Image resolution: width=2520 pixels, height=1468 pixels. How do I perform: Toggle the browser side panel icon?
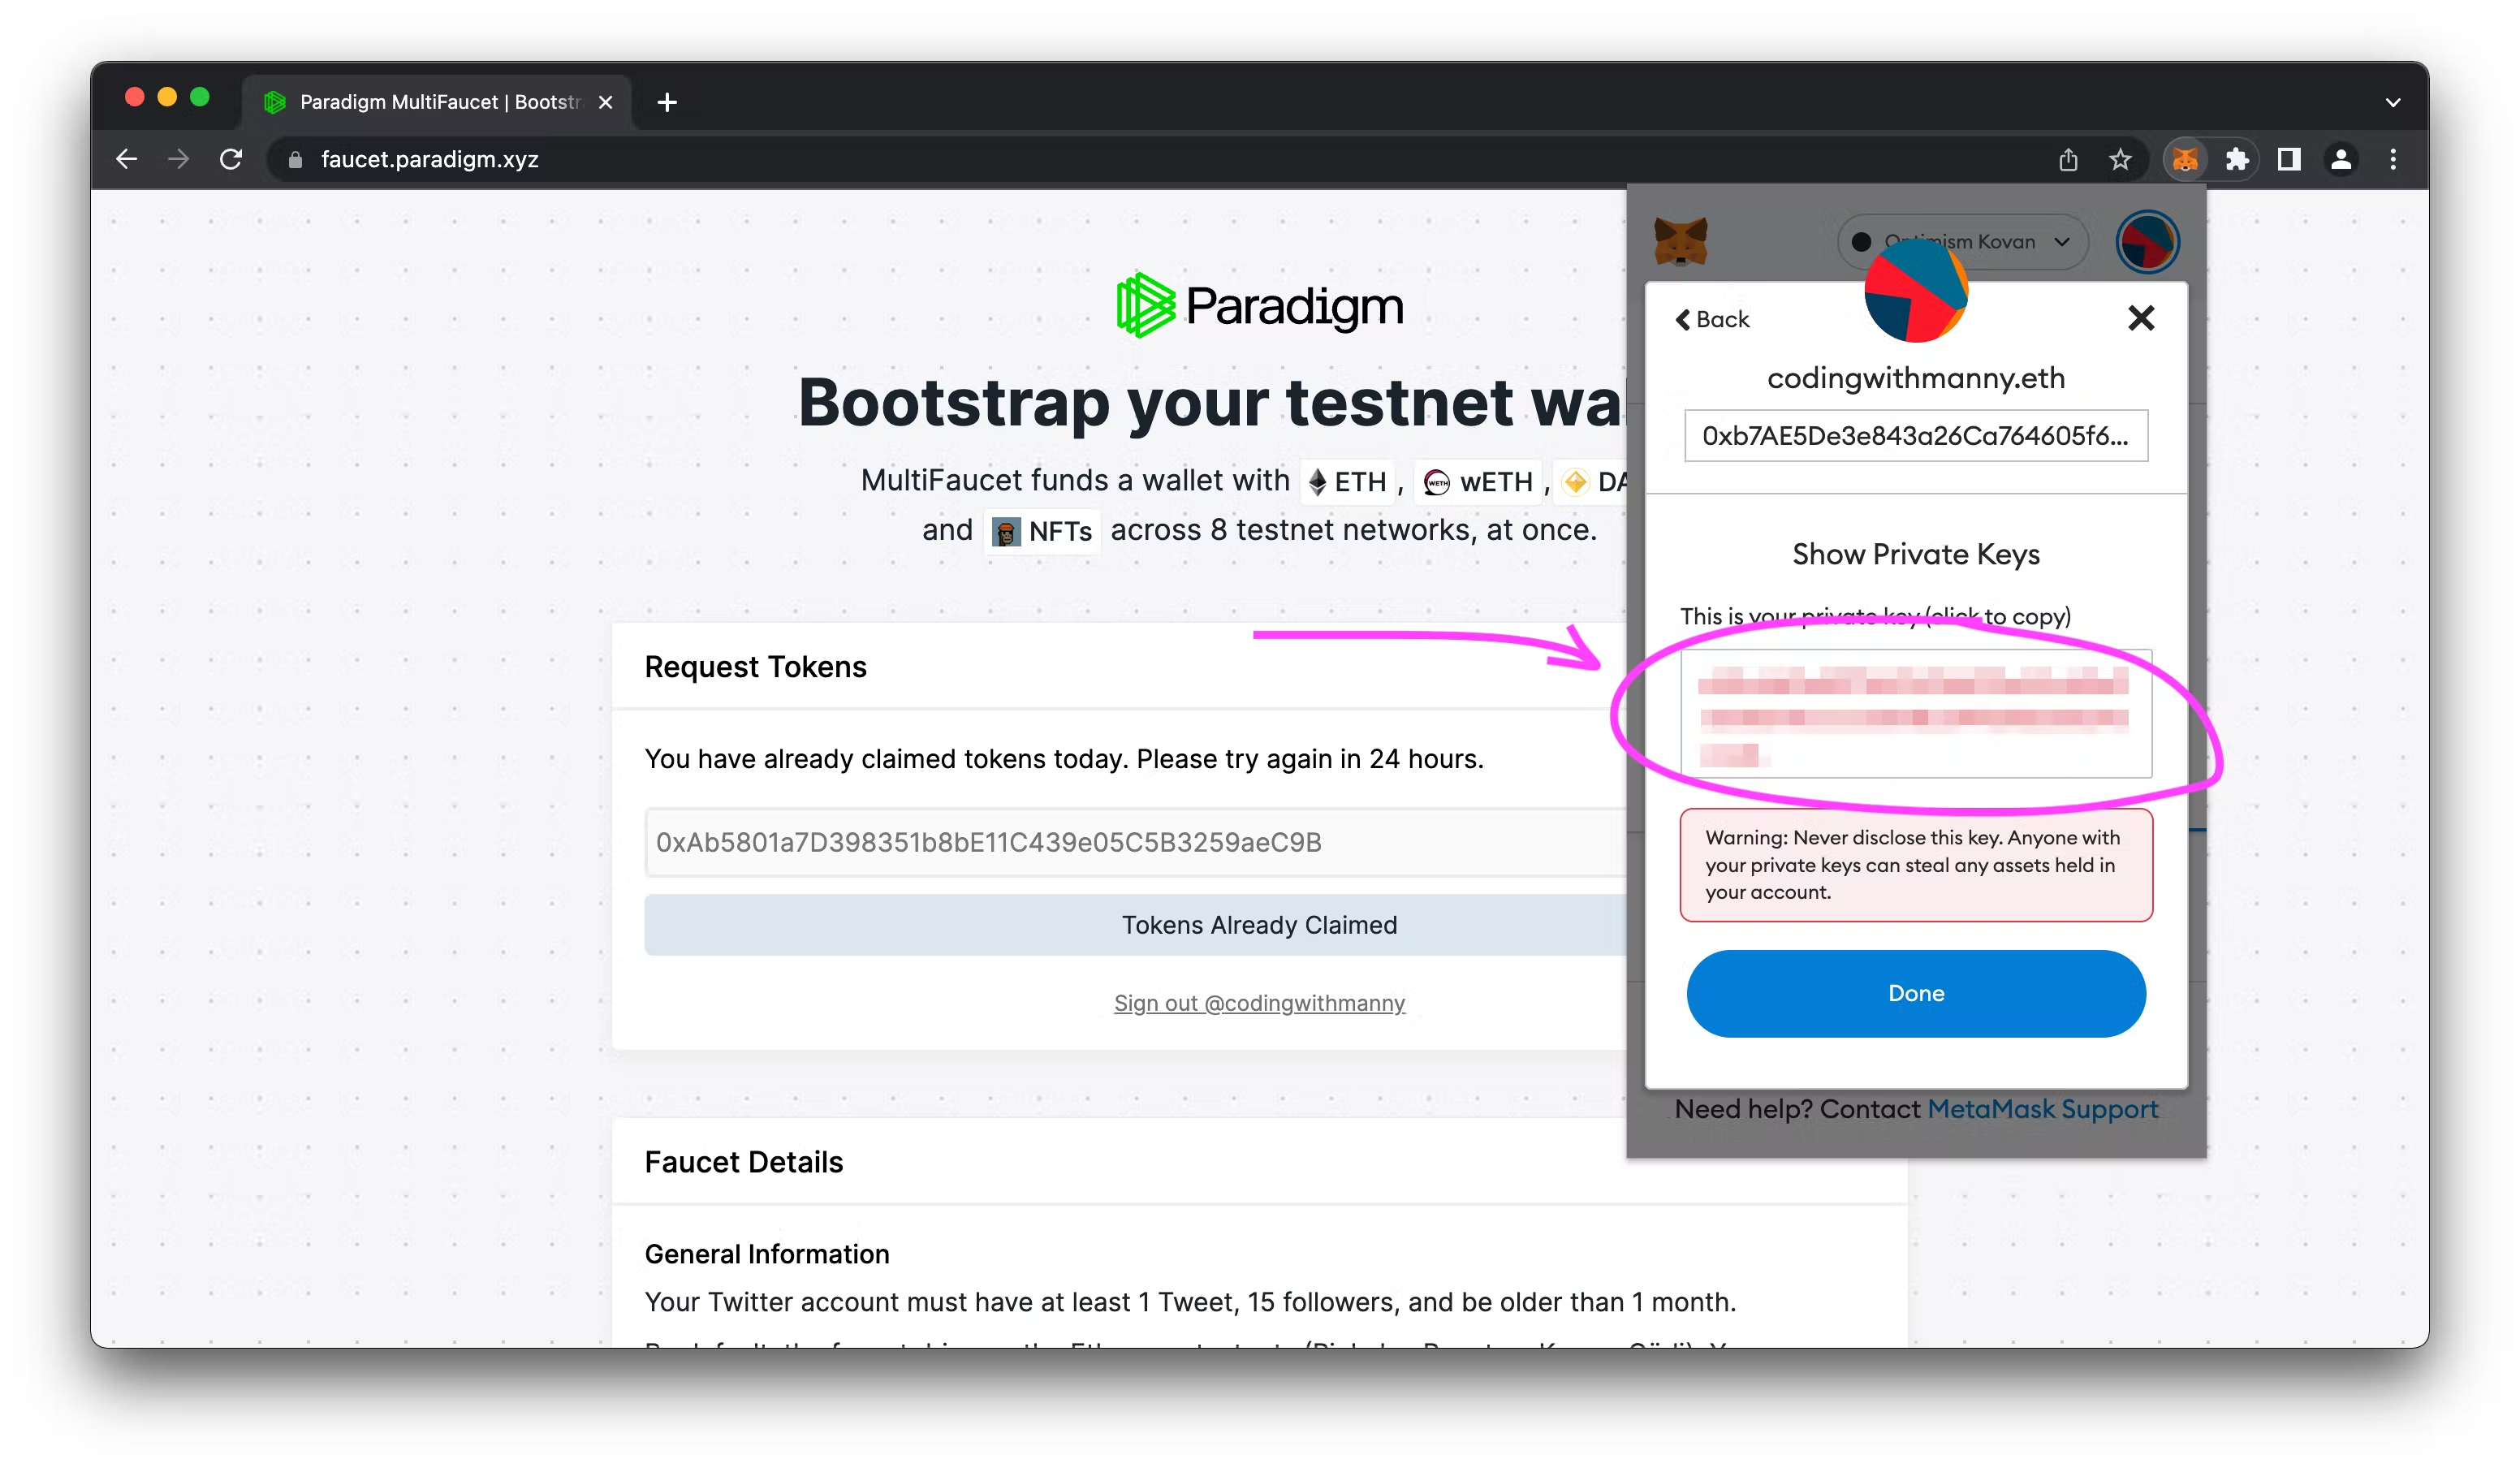click(x=2289, y=159)
